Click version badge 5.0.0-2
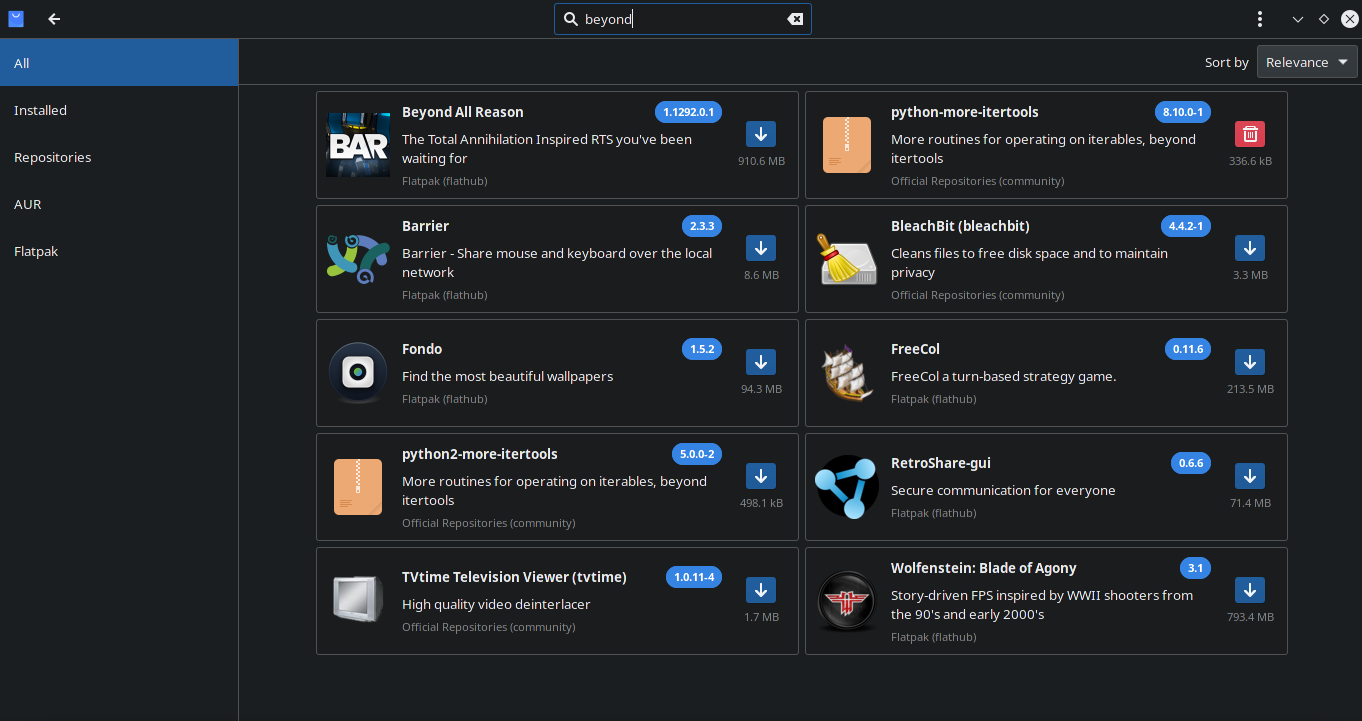The height and width of the screenshot is (721, 1362). pyautogui.click(x=697, y=454)
